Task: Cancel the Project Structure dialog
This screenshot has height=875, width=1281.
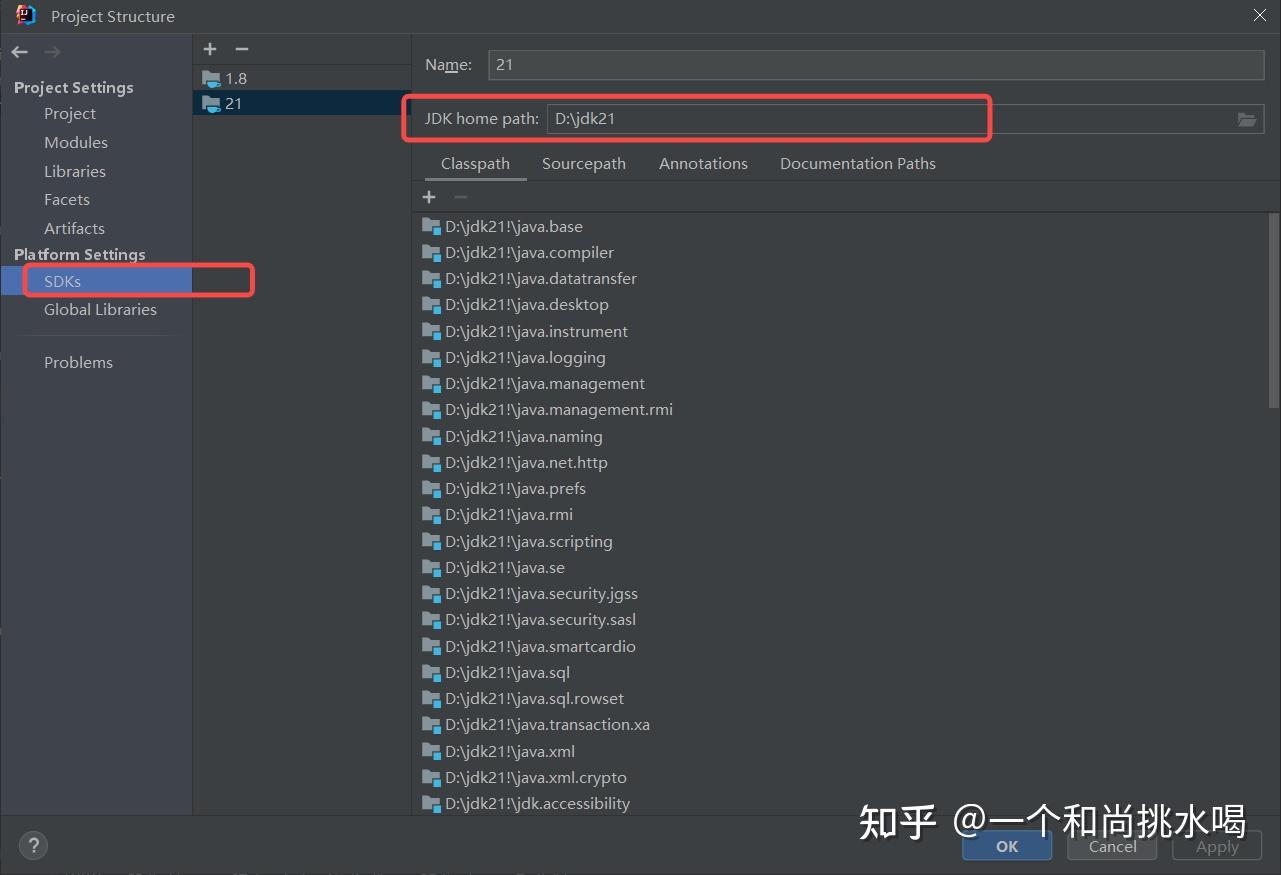Action: [1111, 845]
